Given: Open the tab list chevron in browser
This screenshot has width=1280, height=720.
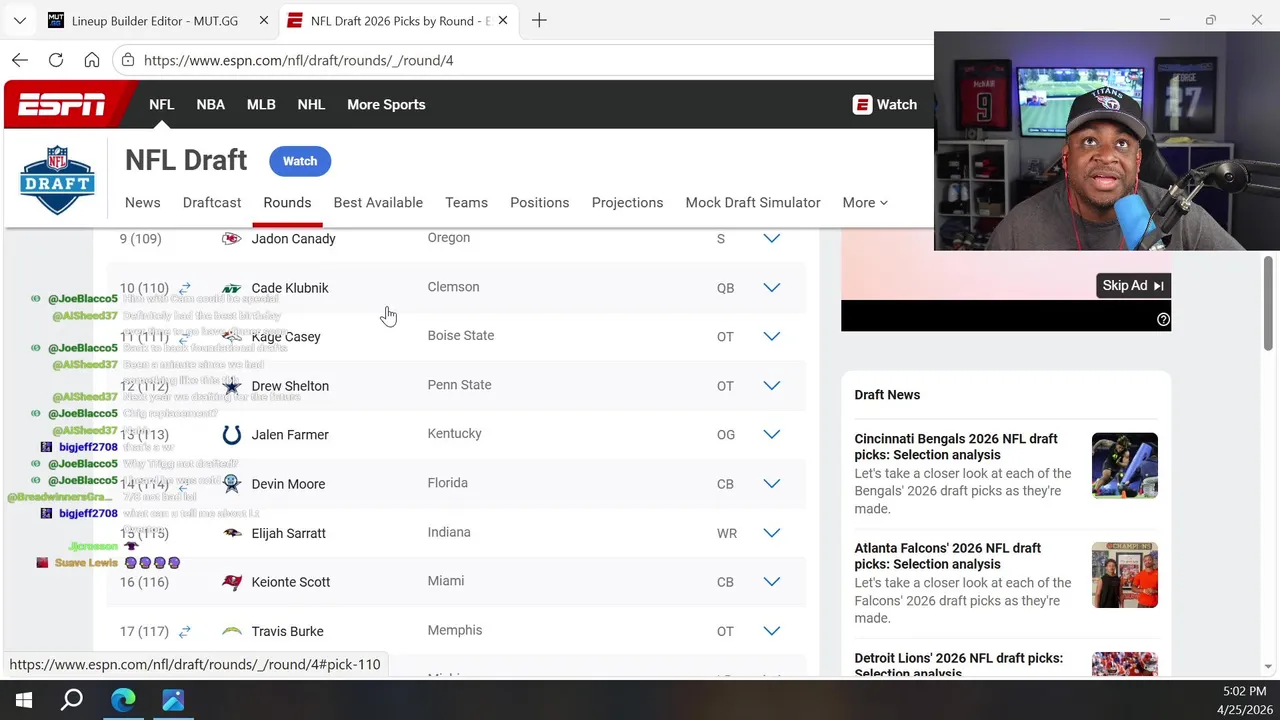Looking at the screenshot, I should click(x=19, y=20).
